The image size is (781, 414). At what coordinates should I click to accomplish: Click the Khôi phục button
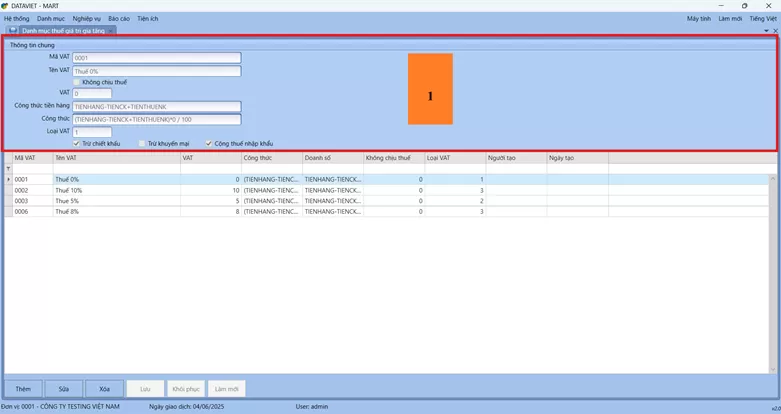pyautogui.click(x=186, y=389)
